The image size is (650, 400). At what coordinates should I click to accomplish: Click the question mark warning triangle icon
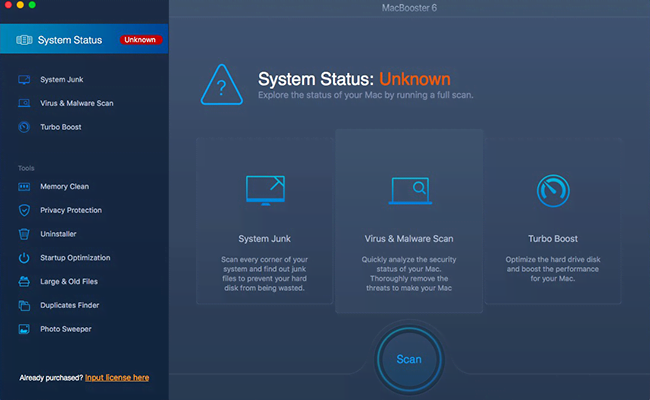click(x=222, y=85)
